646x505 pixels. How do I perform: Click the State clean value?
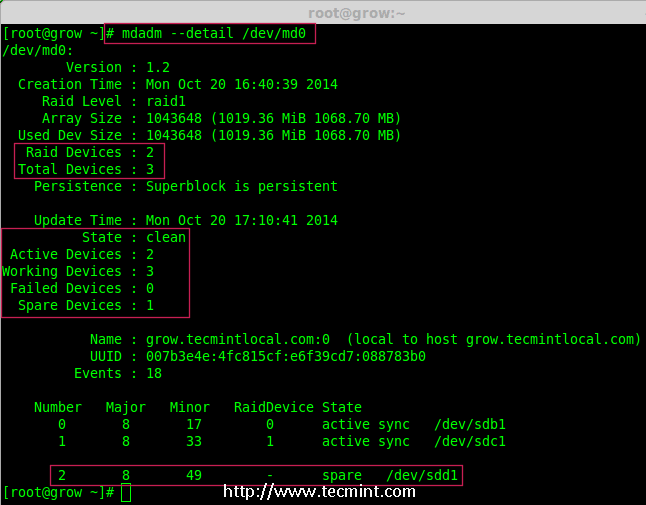point(166,238)
